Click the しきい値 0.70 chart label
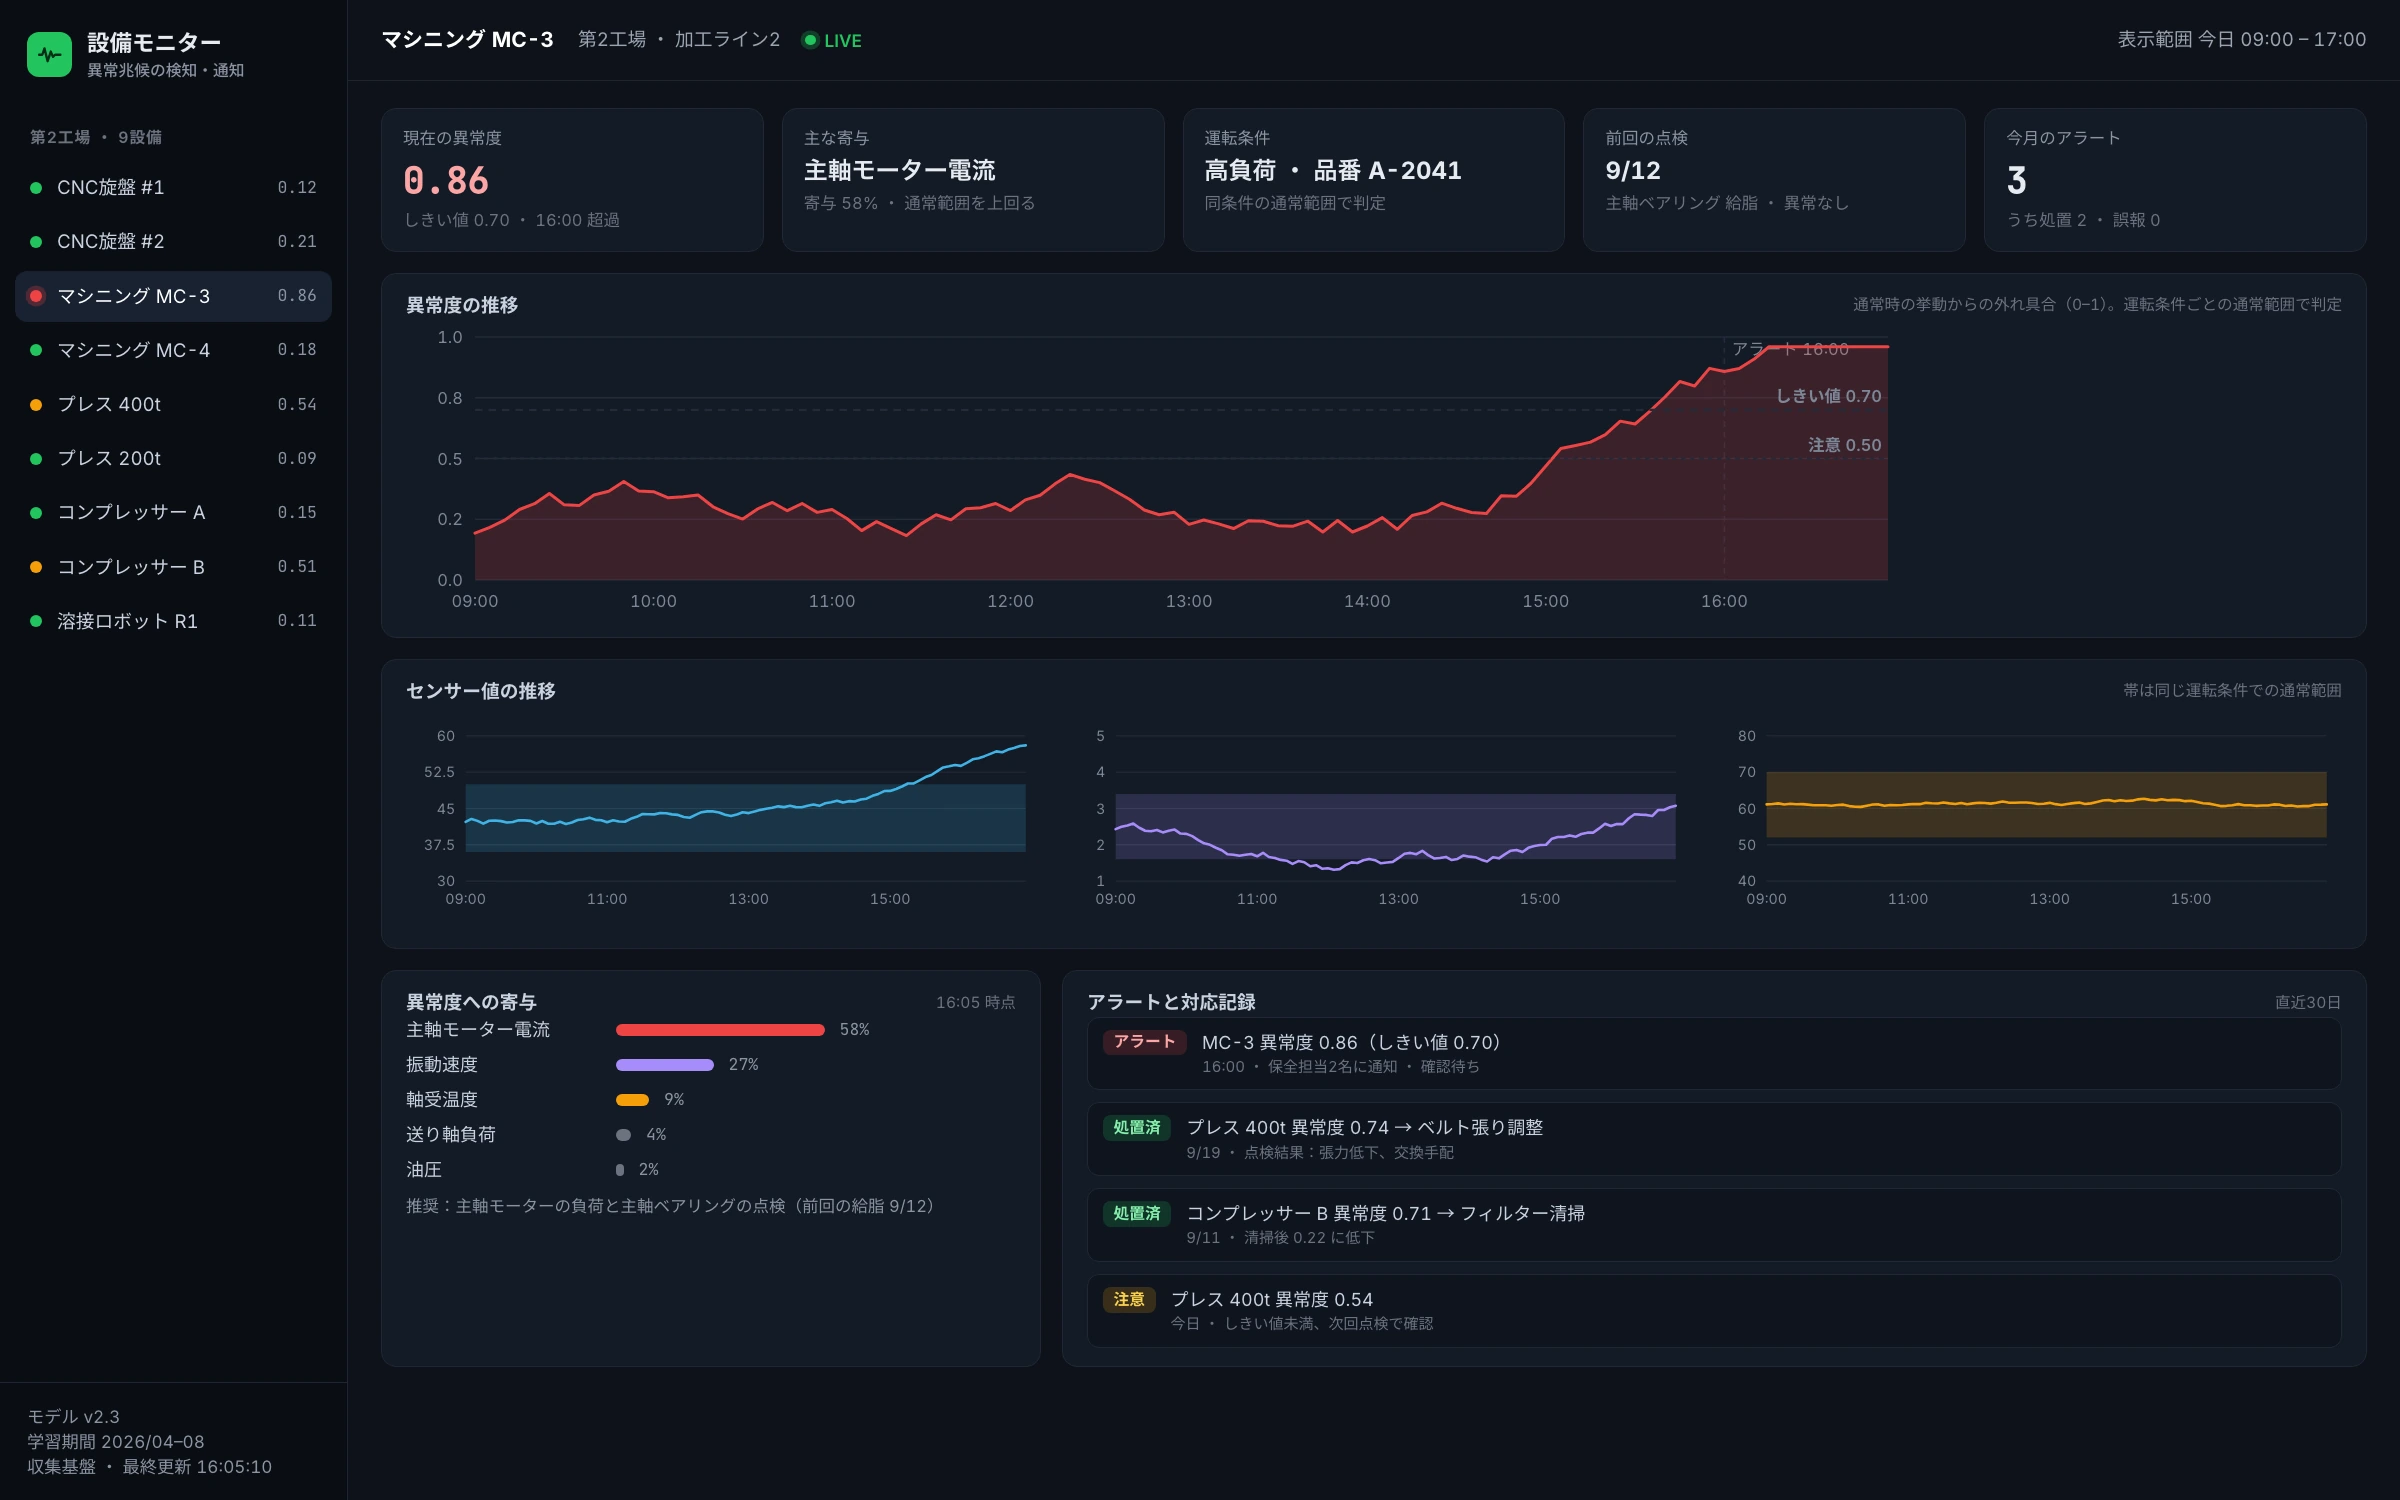 pos(1828,396)
